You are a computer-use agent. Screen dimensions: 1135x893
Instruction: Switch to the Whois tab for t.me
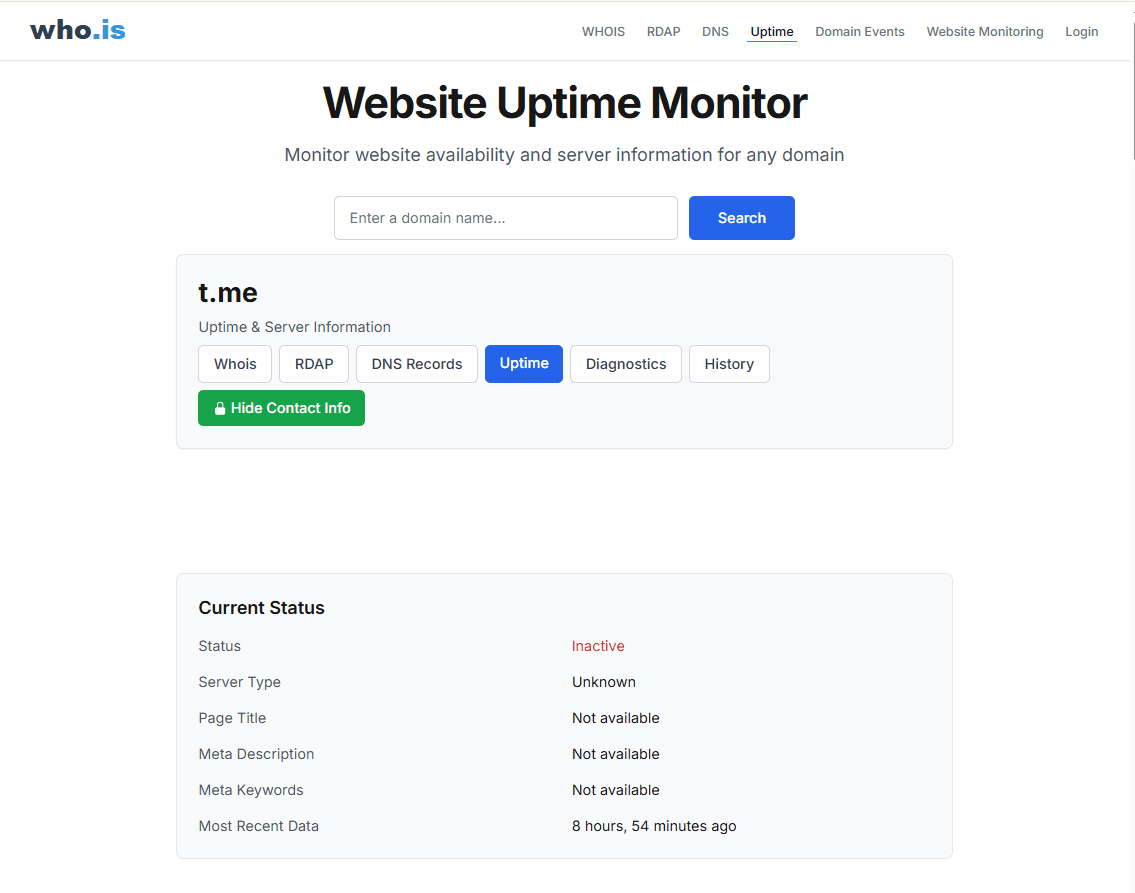tap(235, 364)
